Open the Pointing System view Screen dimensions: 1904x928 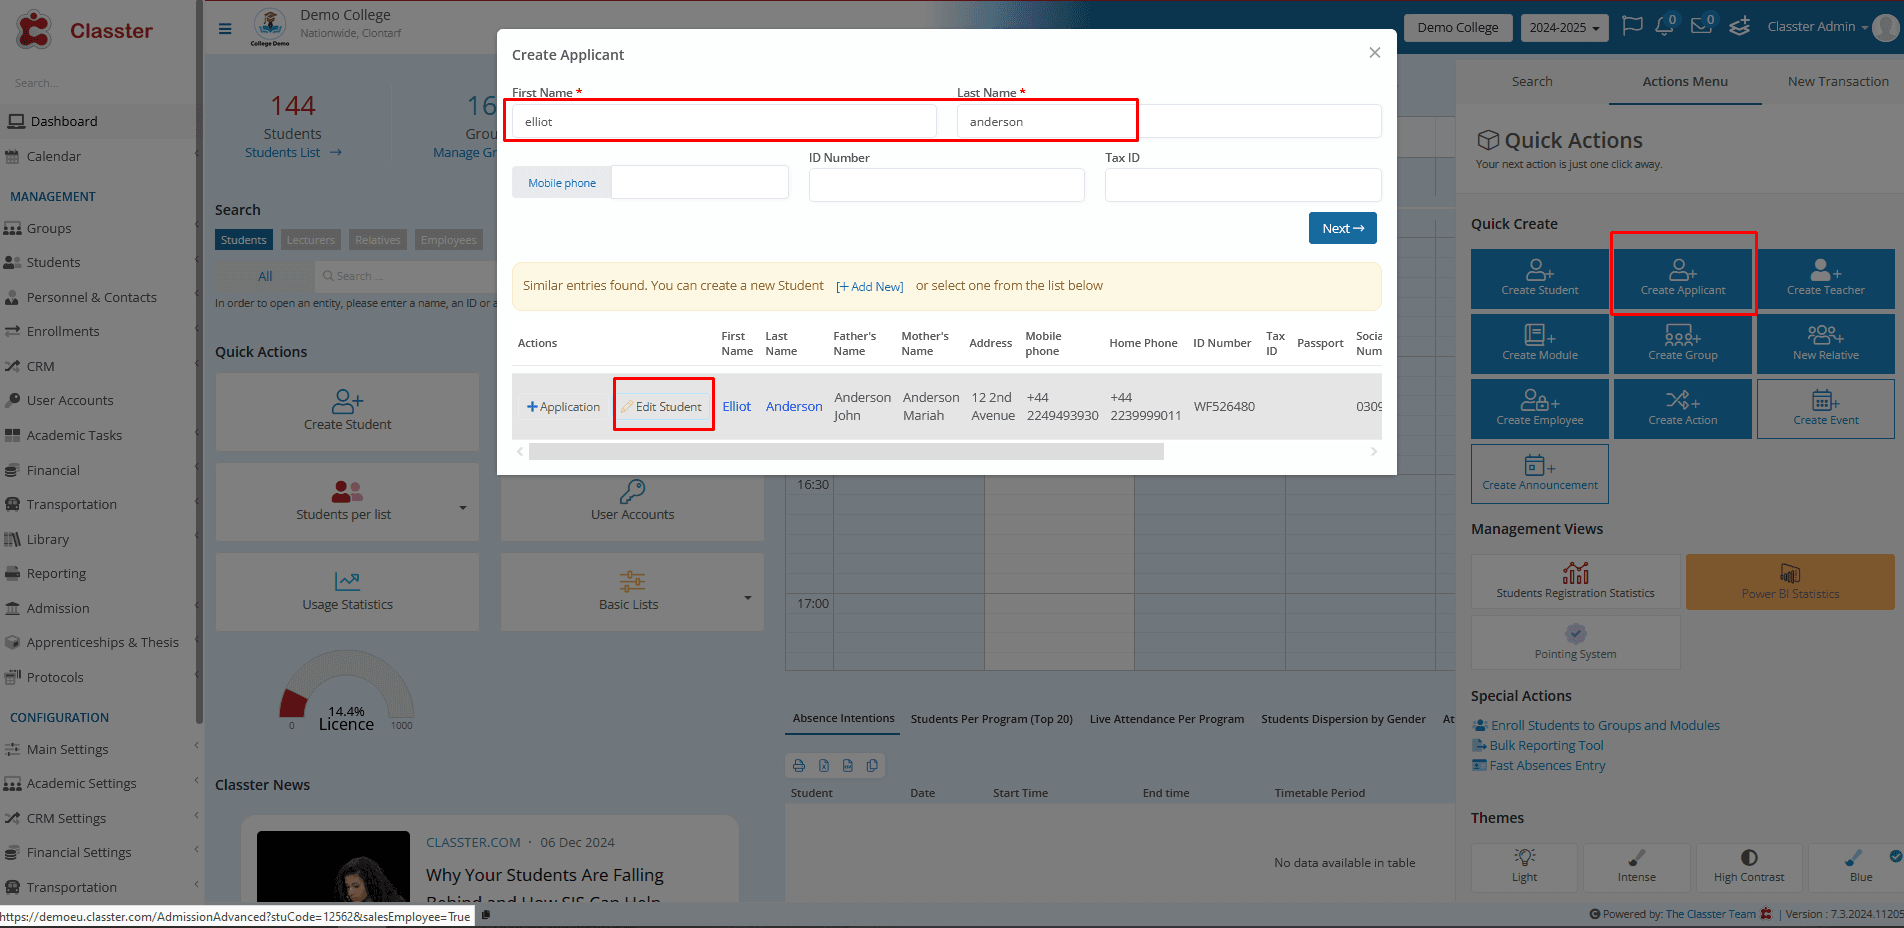pos(1575,642)
